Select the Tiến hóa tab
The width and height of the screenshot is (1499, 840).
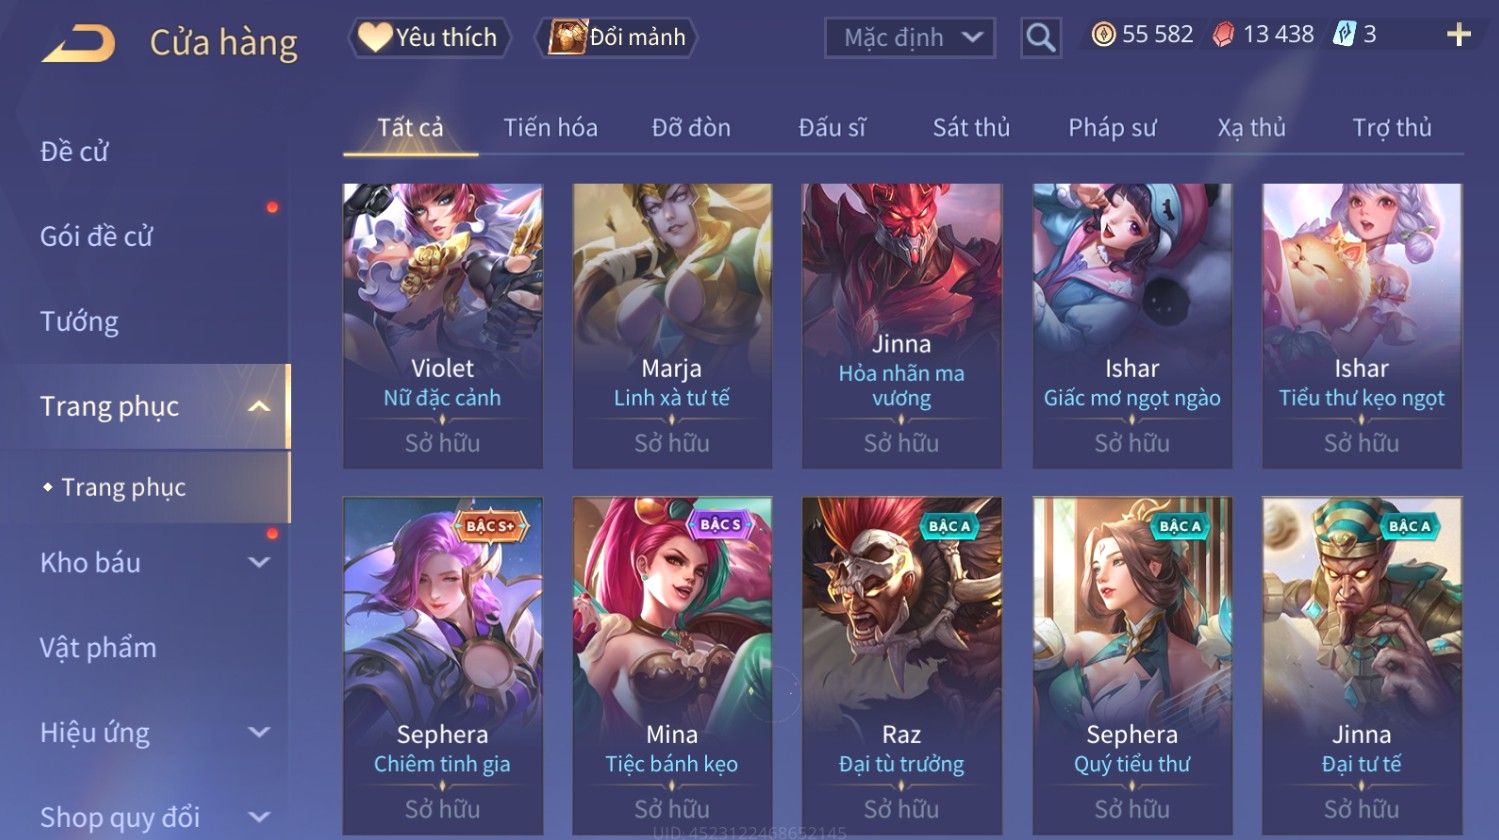pyautogui.click(x=551, y=128)
